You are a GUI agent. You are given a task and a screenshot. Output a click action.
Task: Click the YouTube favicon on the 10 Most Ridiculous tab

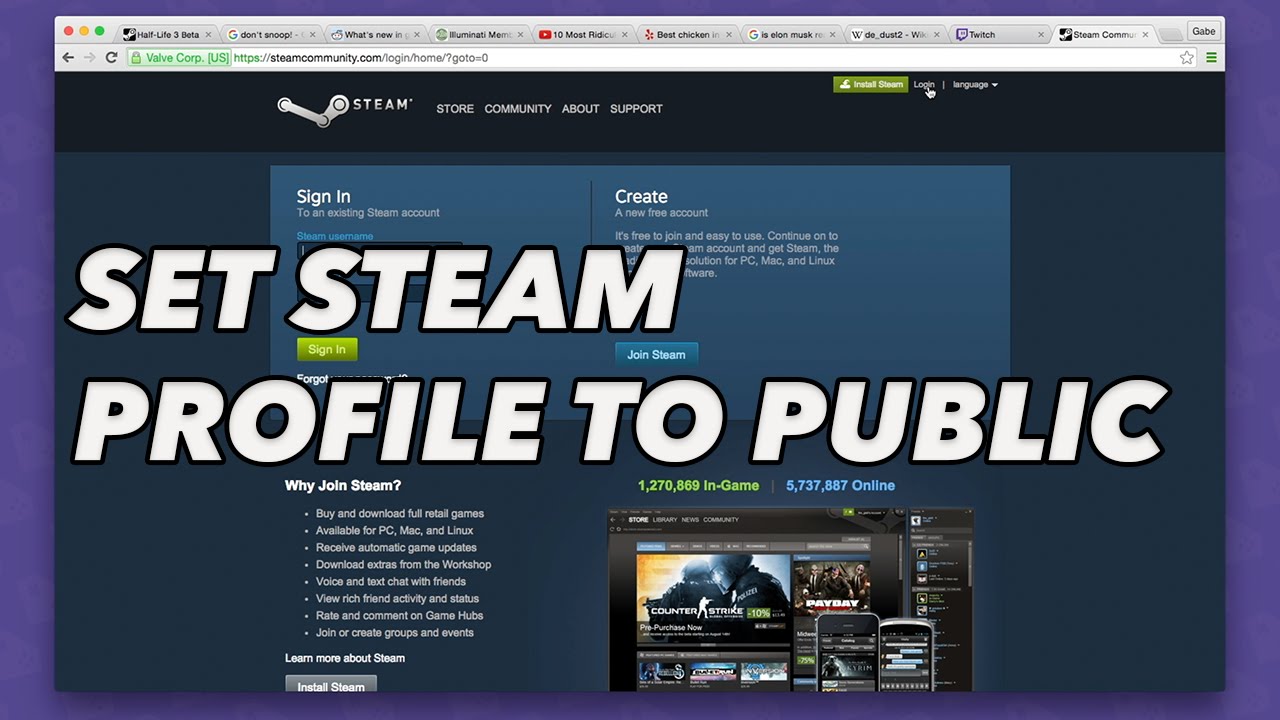click(545, 35)
